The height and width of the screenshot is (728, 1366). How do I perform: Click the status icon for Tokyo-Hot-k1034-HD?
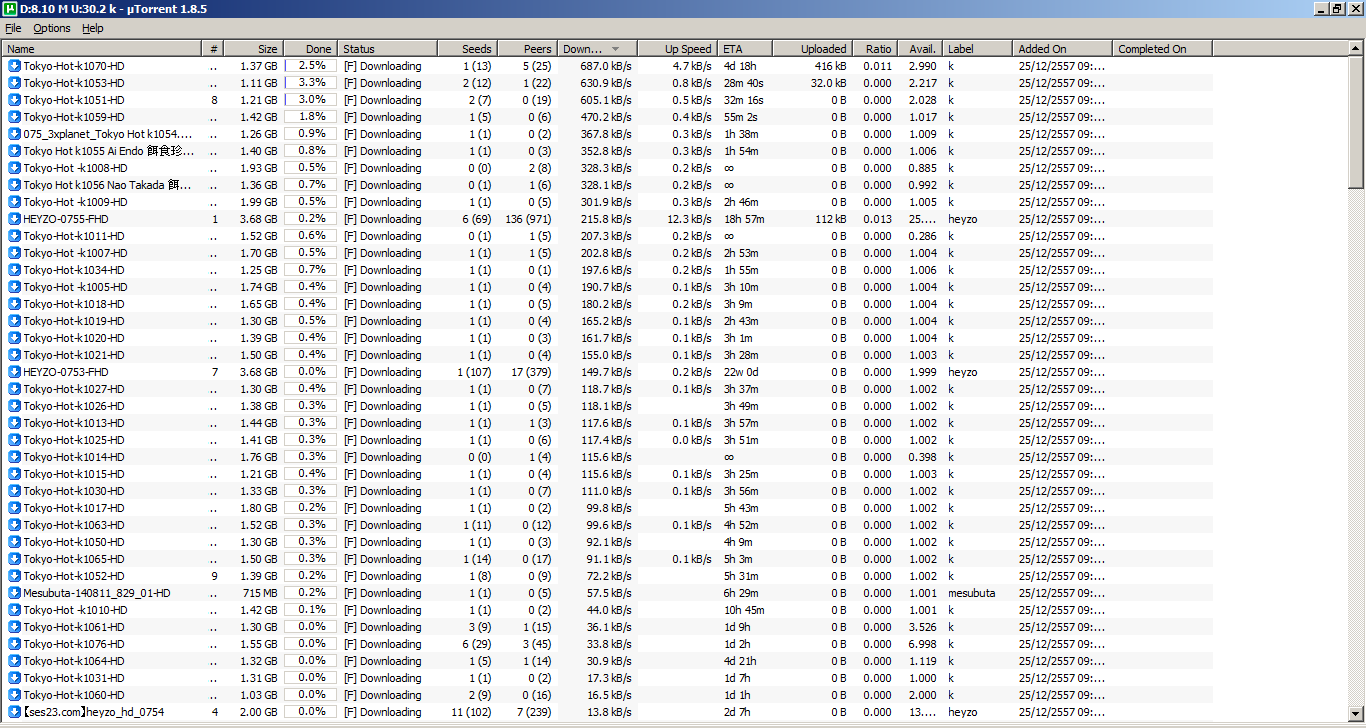point(14,270)
